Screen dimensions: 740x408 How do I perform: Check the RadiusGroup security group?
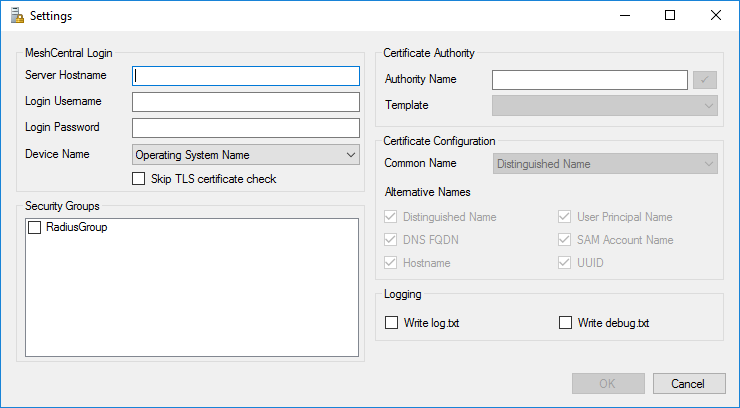point(35,228)
